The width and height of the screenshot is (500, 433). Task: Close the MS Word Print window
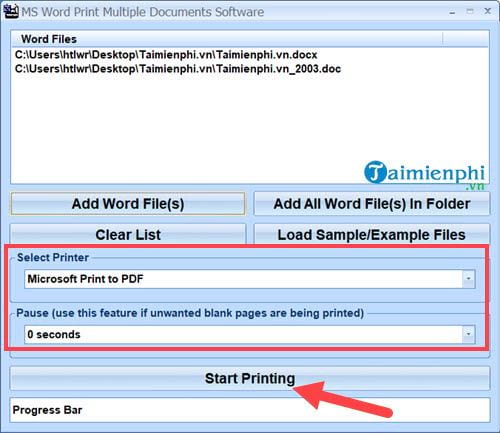point(488,11)
